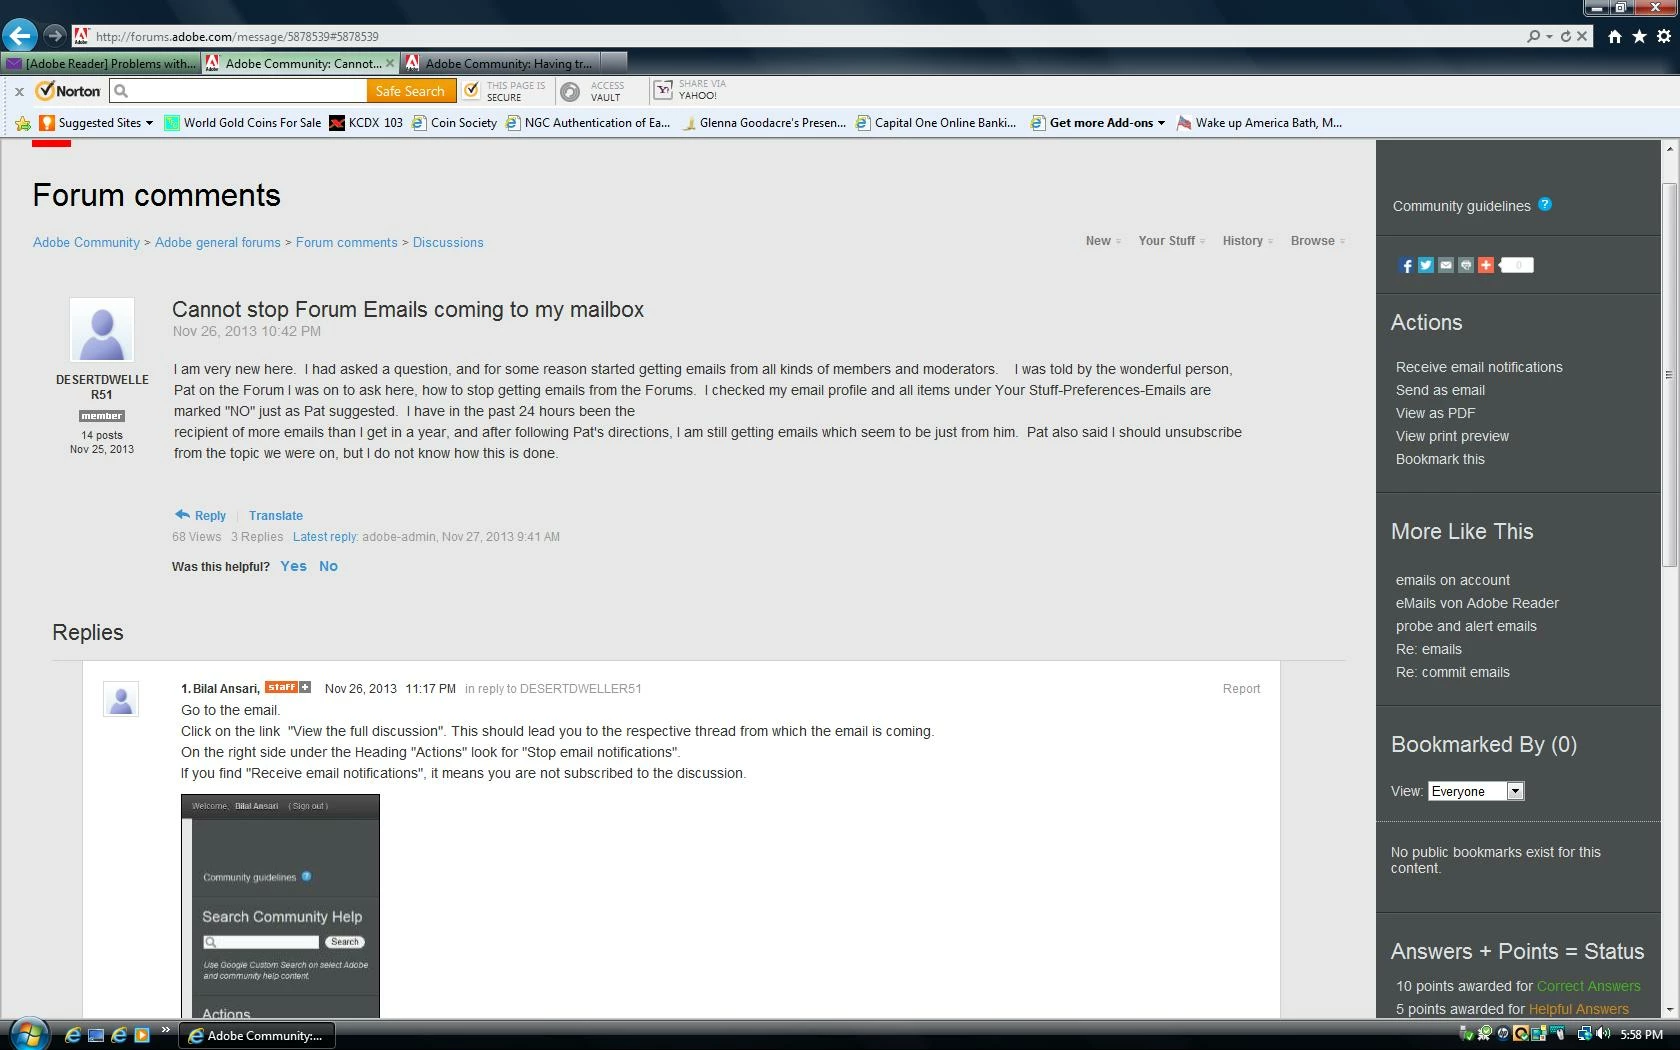Viewport: 1680px width, 1050px height.
Task: Open the Windows Start orb
Action: click(x=28, y=1034)
